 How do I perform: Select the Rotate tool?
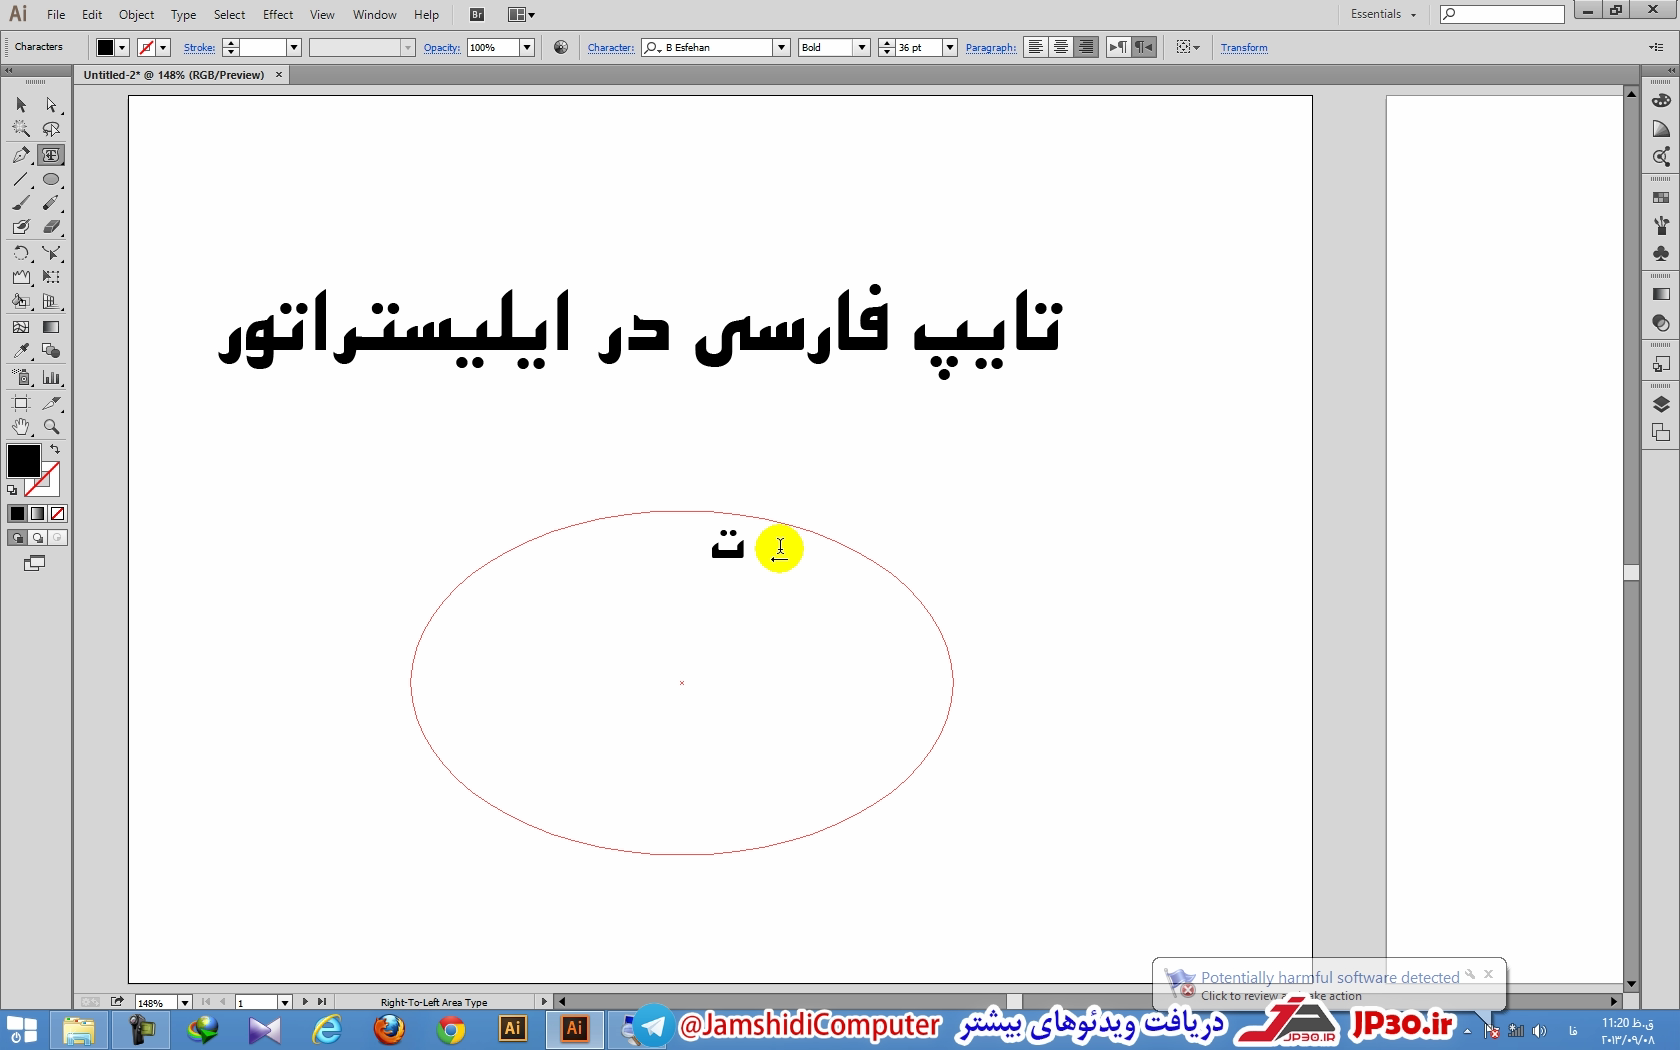(x=21, y=253)
